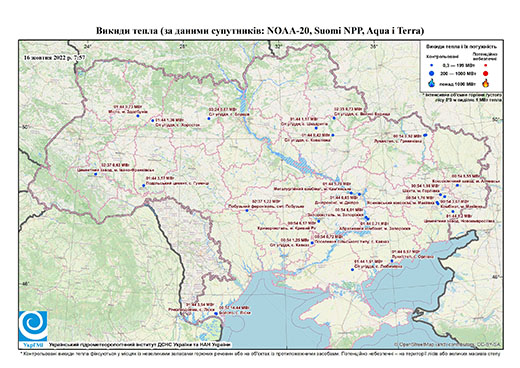This screenshot has width=520, height=368.
Task: Select the marker for the Алчевськ coke plant
Action: click(457, 185)
